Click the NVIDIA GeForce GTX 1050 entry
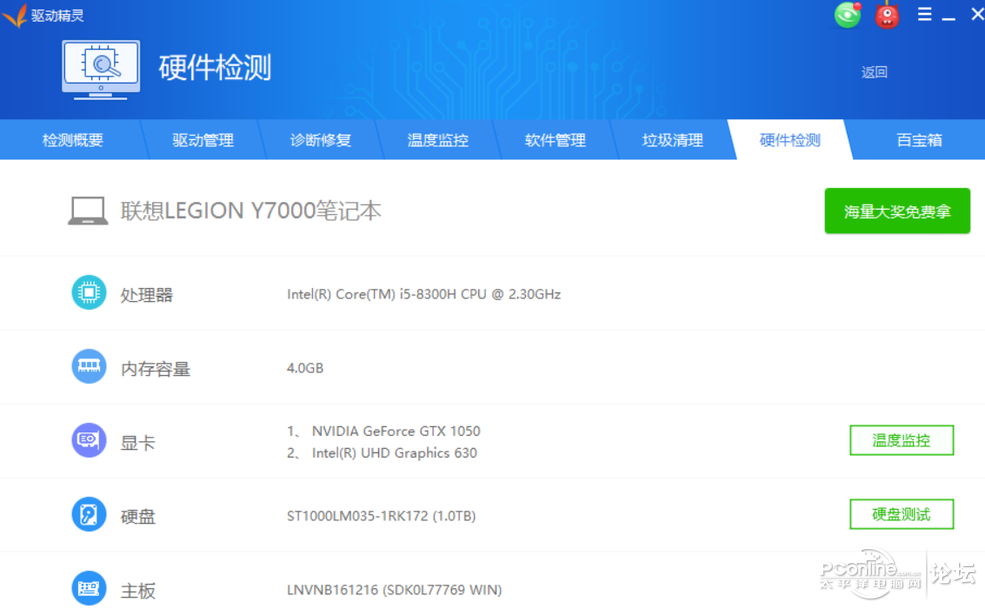The image size is (985, 609). [396, 431]
